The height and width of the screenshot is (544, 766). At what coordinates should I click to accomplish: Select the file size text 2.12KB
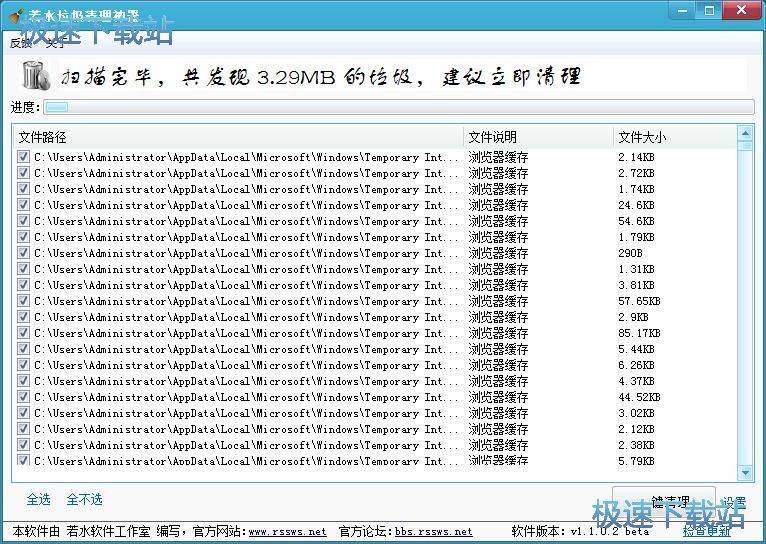click(636, 429)
